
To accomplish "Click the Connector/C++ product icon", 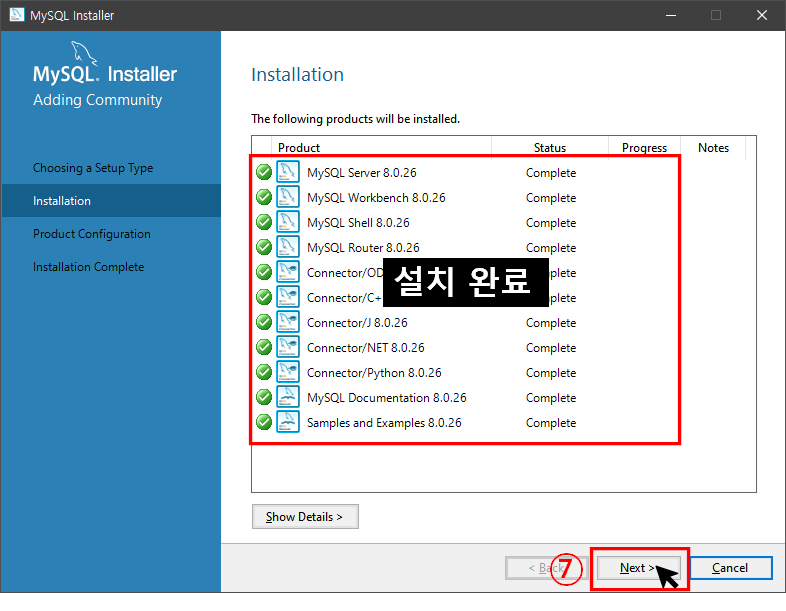I will click(288, 297).
